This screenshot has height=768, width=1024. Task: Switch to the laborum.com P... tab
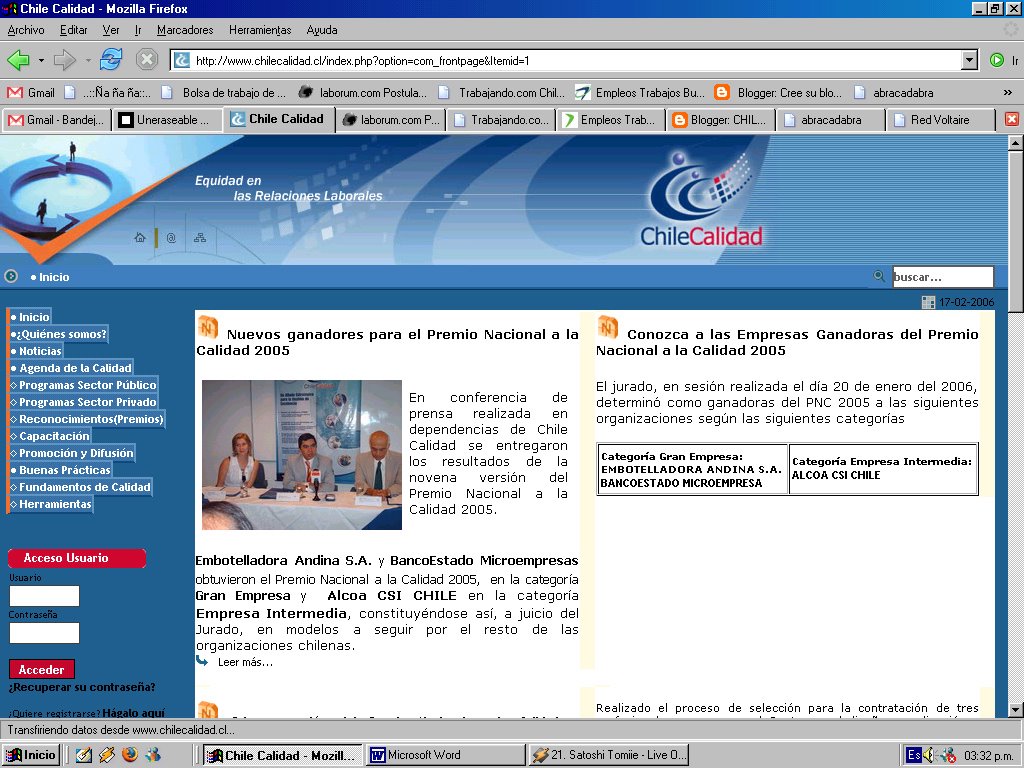pyautogui.click(x=391, y=120)
